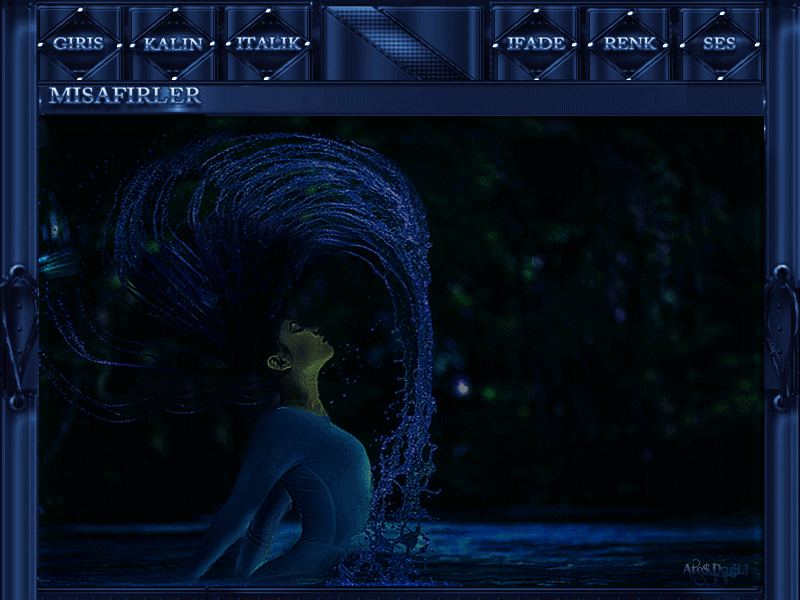
Task: Click the woman's face in the artwork
Action: pyautogui.click(x=312, y=345)
